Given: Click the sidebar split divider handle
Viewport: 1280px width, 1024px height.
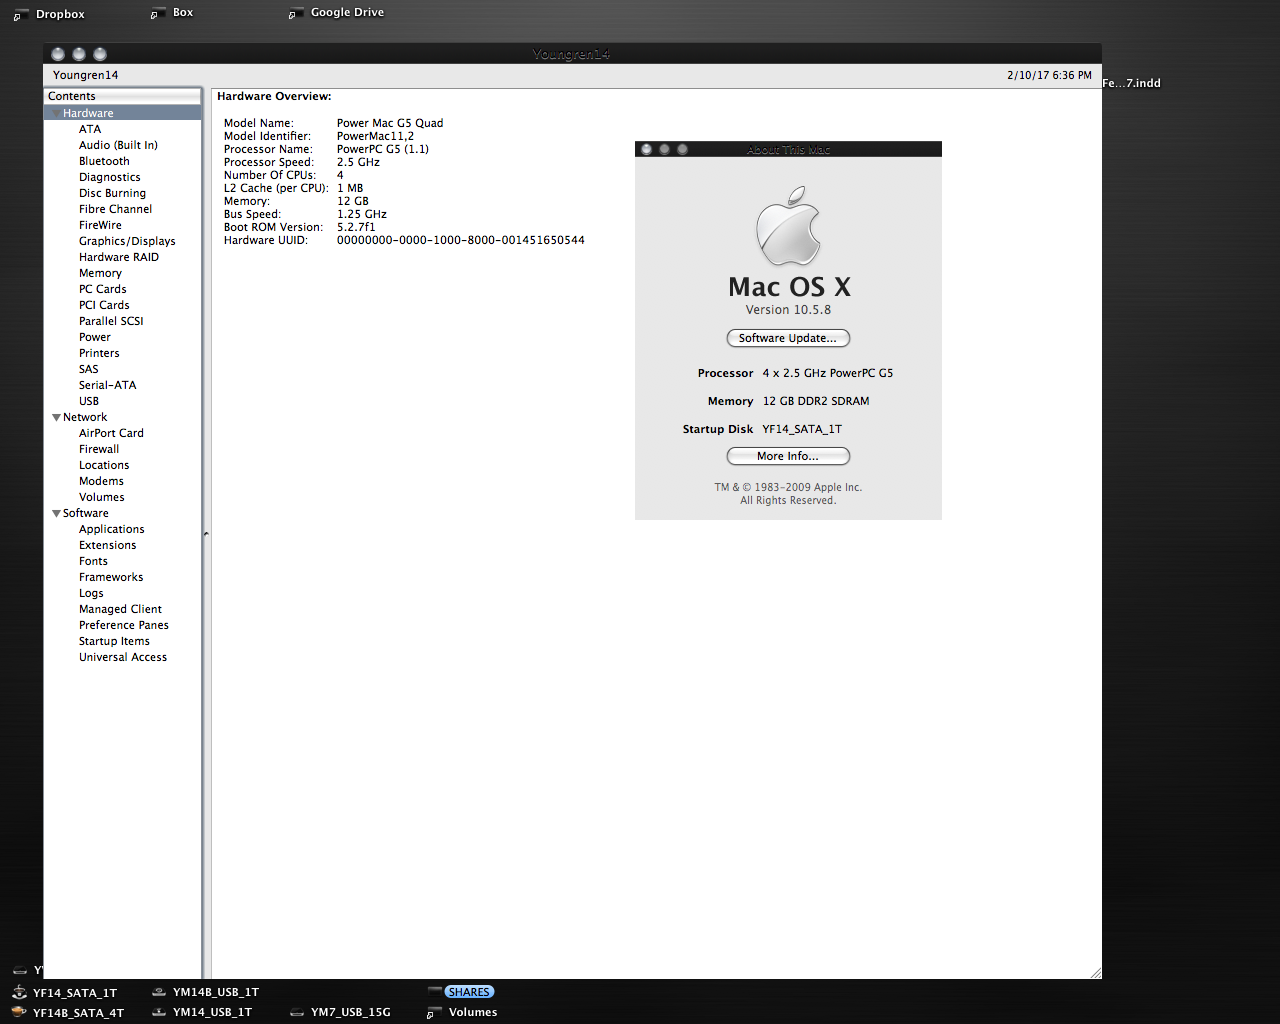Looking at the screenshot, I should pos(206,534).
